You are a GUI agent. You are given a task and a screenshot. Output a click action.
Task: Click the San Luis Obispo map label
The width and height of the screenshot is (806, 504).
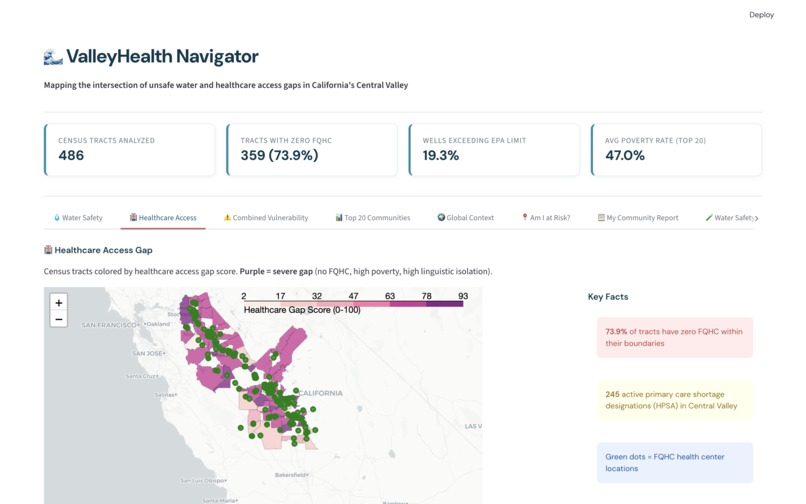pyautogui.click(x=203, y=480)
